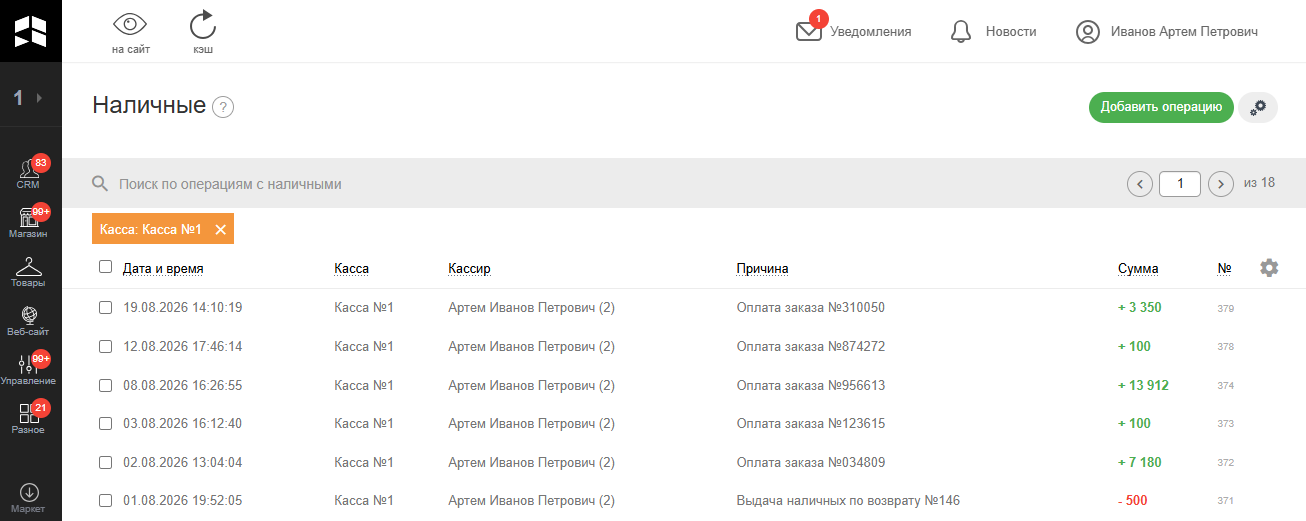Click operation number 379

(x=1225, y=309)
